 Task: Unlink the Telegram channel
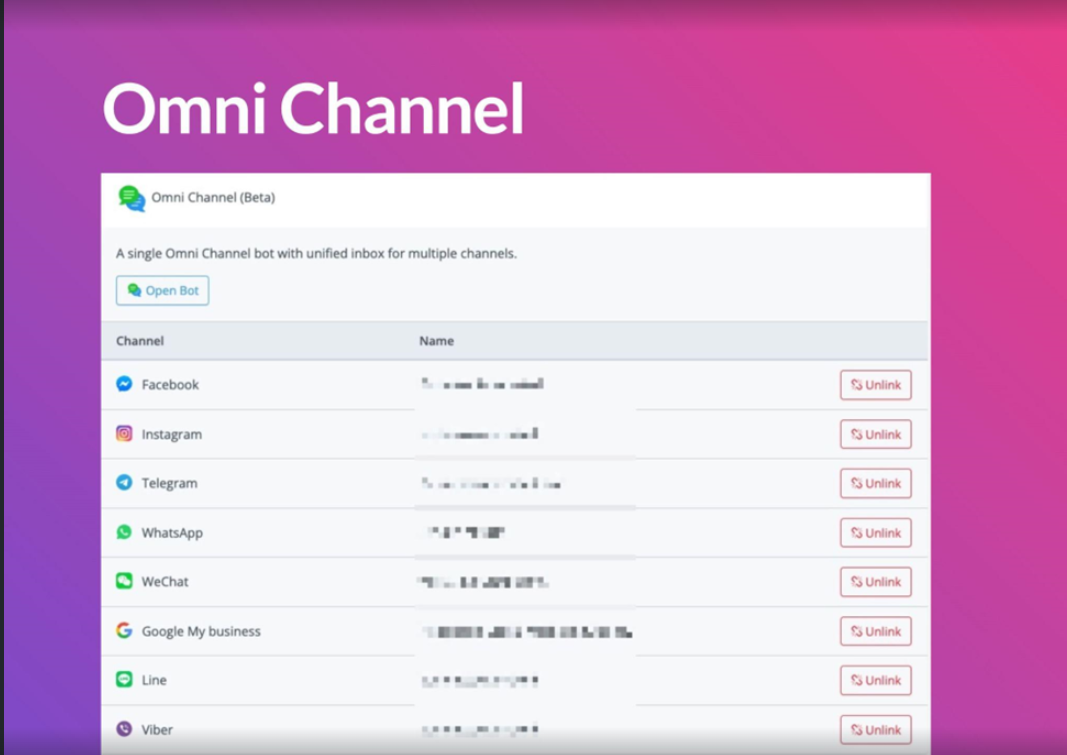coord(875,483)
